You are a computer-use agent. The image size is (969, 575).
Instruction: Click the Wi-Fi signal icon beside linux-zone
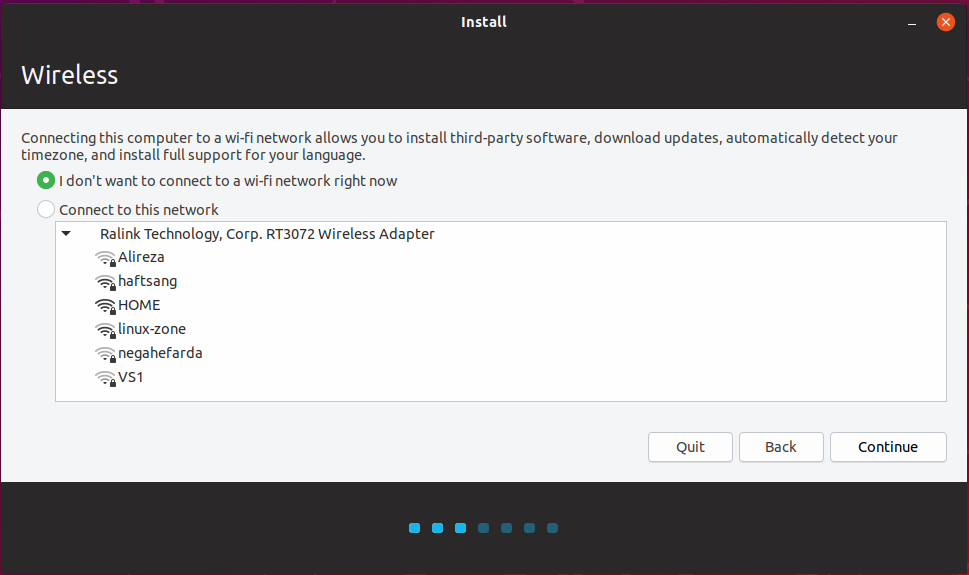click(x=105, y=330)
